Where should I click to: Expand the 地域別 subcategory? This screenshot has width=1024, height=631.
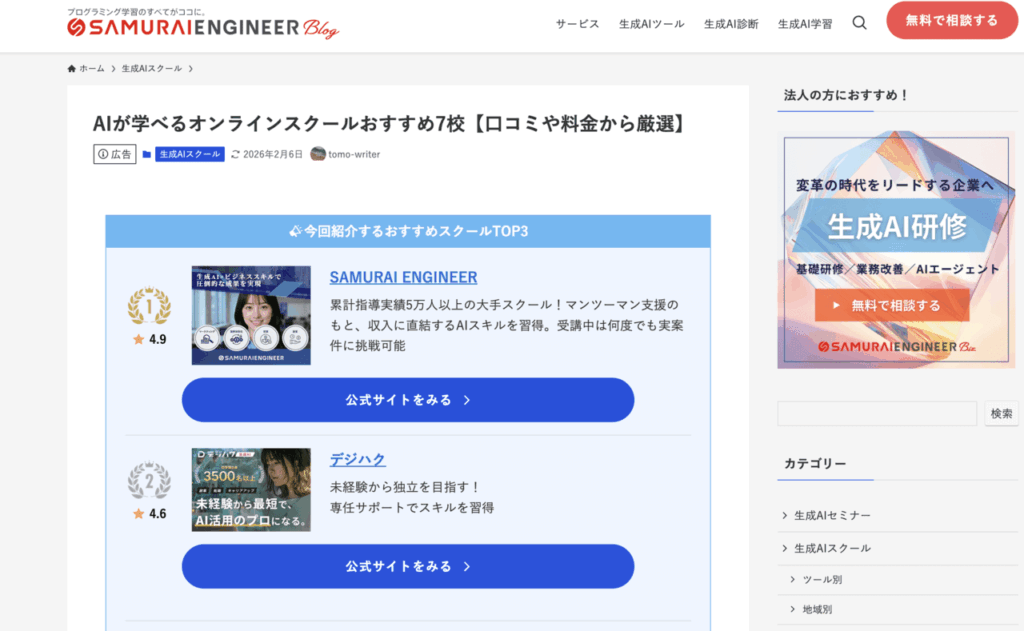[793, 609]
